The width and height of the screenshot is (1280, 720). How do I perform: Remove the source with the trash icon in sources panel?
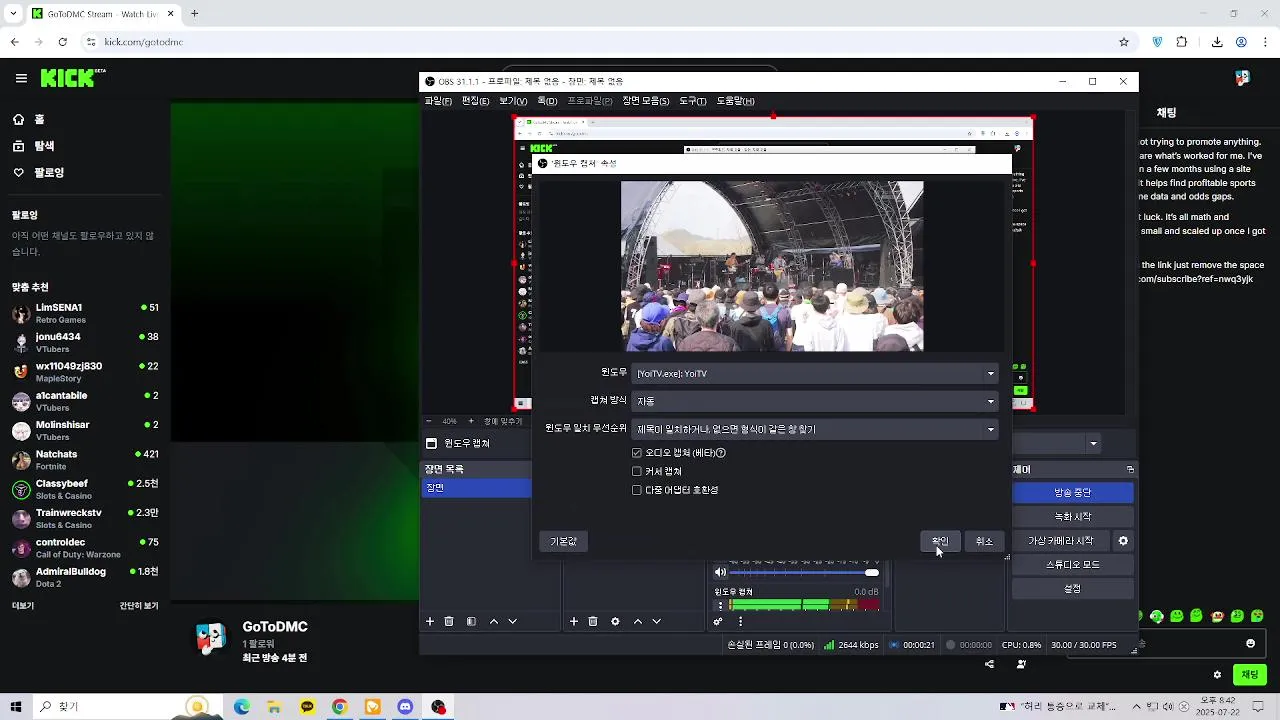click(593, 621)
